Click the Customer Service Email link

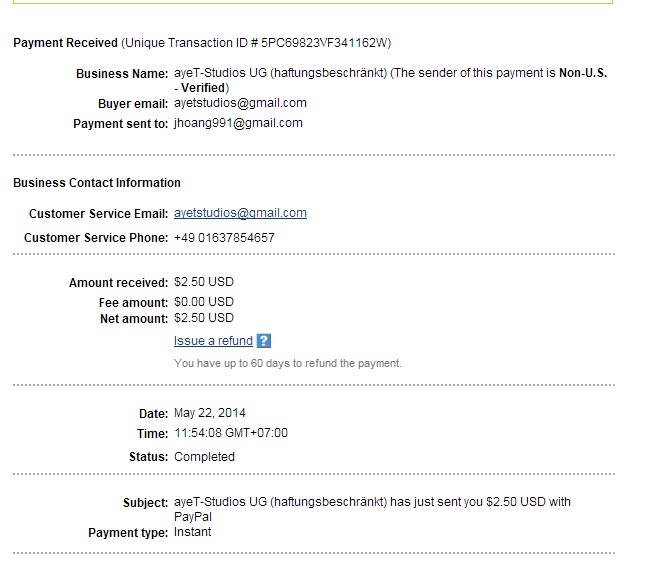tap(240, 213)
